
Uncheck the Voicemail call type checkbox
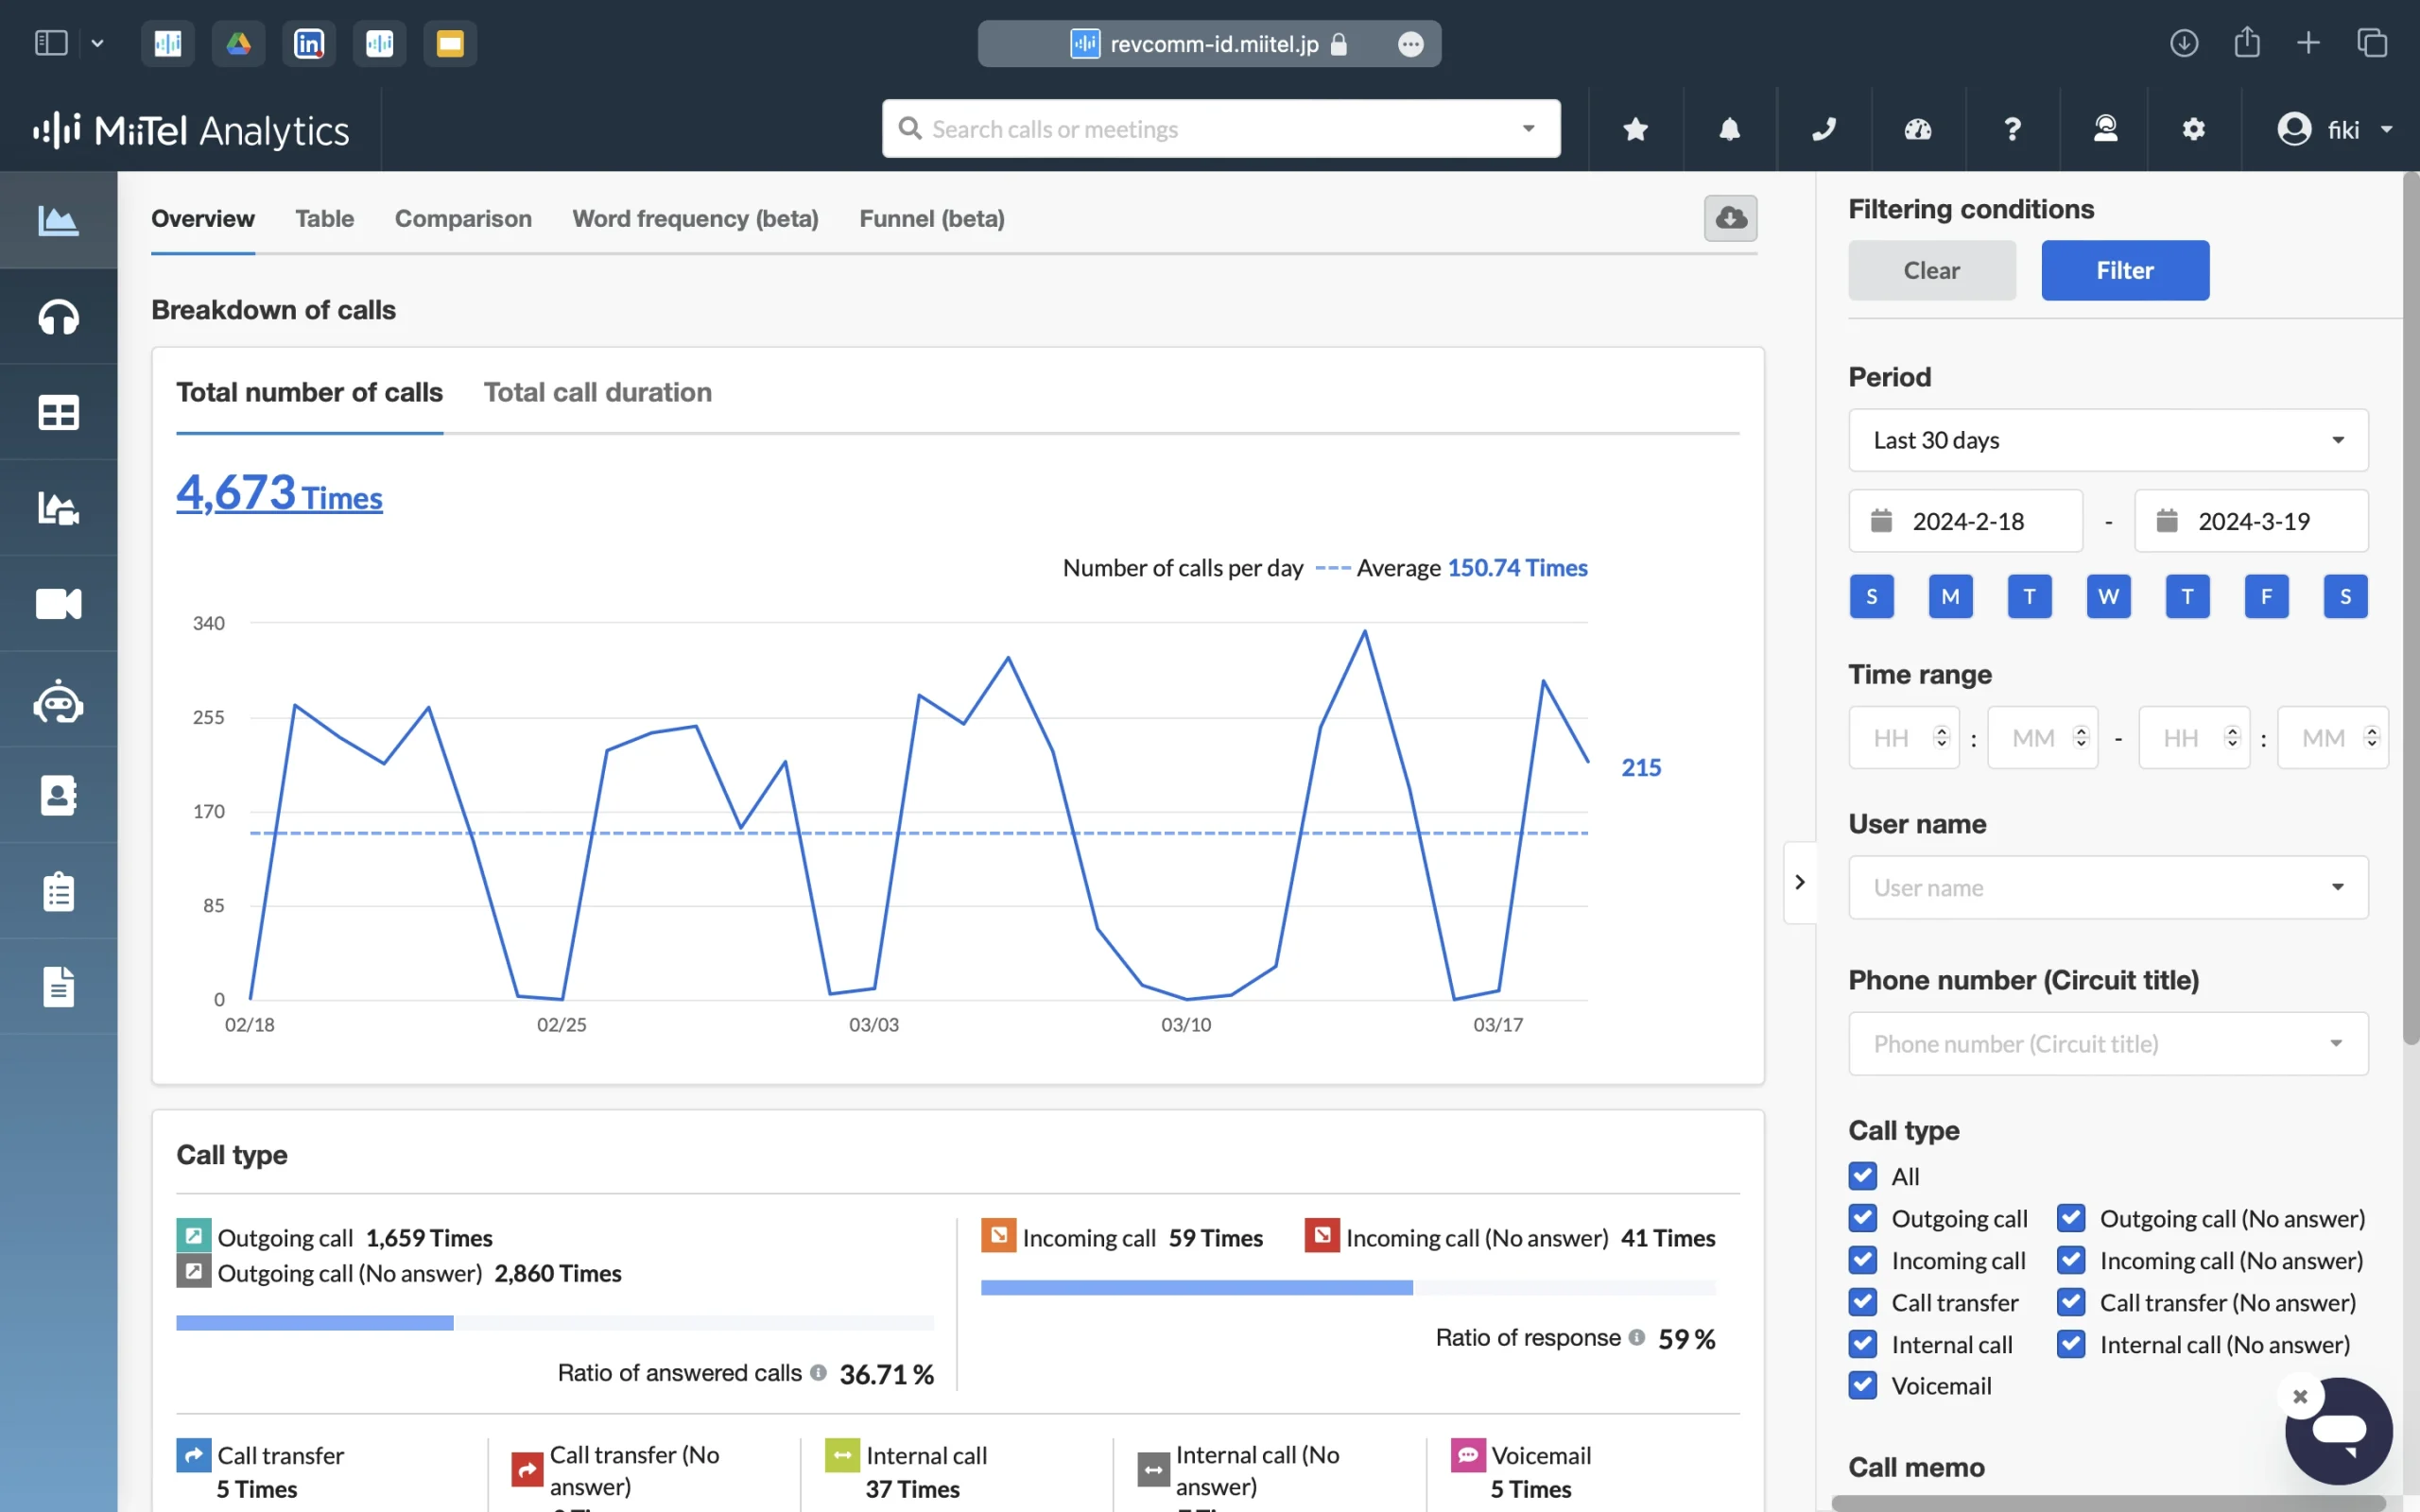pyautogui.click(x=1863, y=1386)
